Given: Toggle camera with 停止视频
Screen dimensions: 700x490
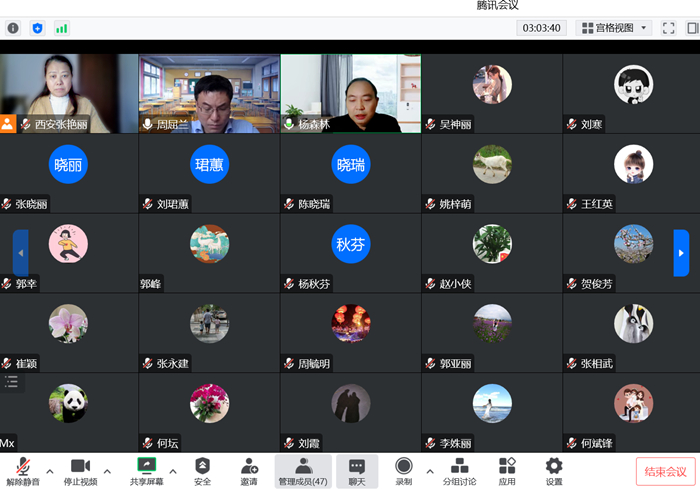Looking at the screenshot, I should (80, 471).
